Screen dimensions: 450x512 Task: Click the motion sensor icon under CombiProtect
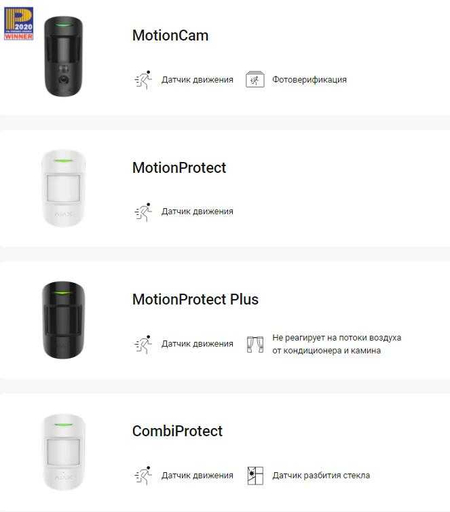(143, 475)
